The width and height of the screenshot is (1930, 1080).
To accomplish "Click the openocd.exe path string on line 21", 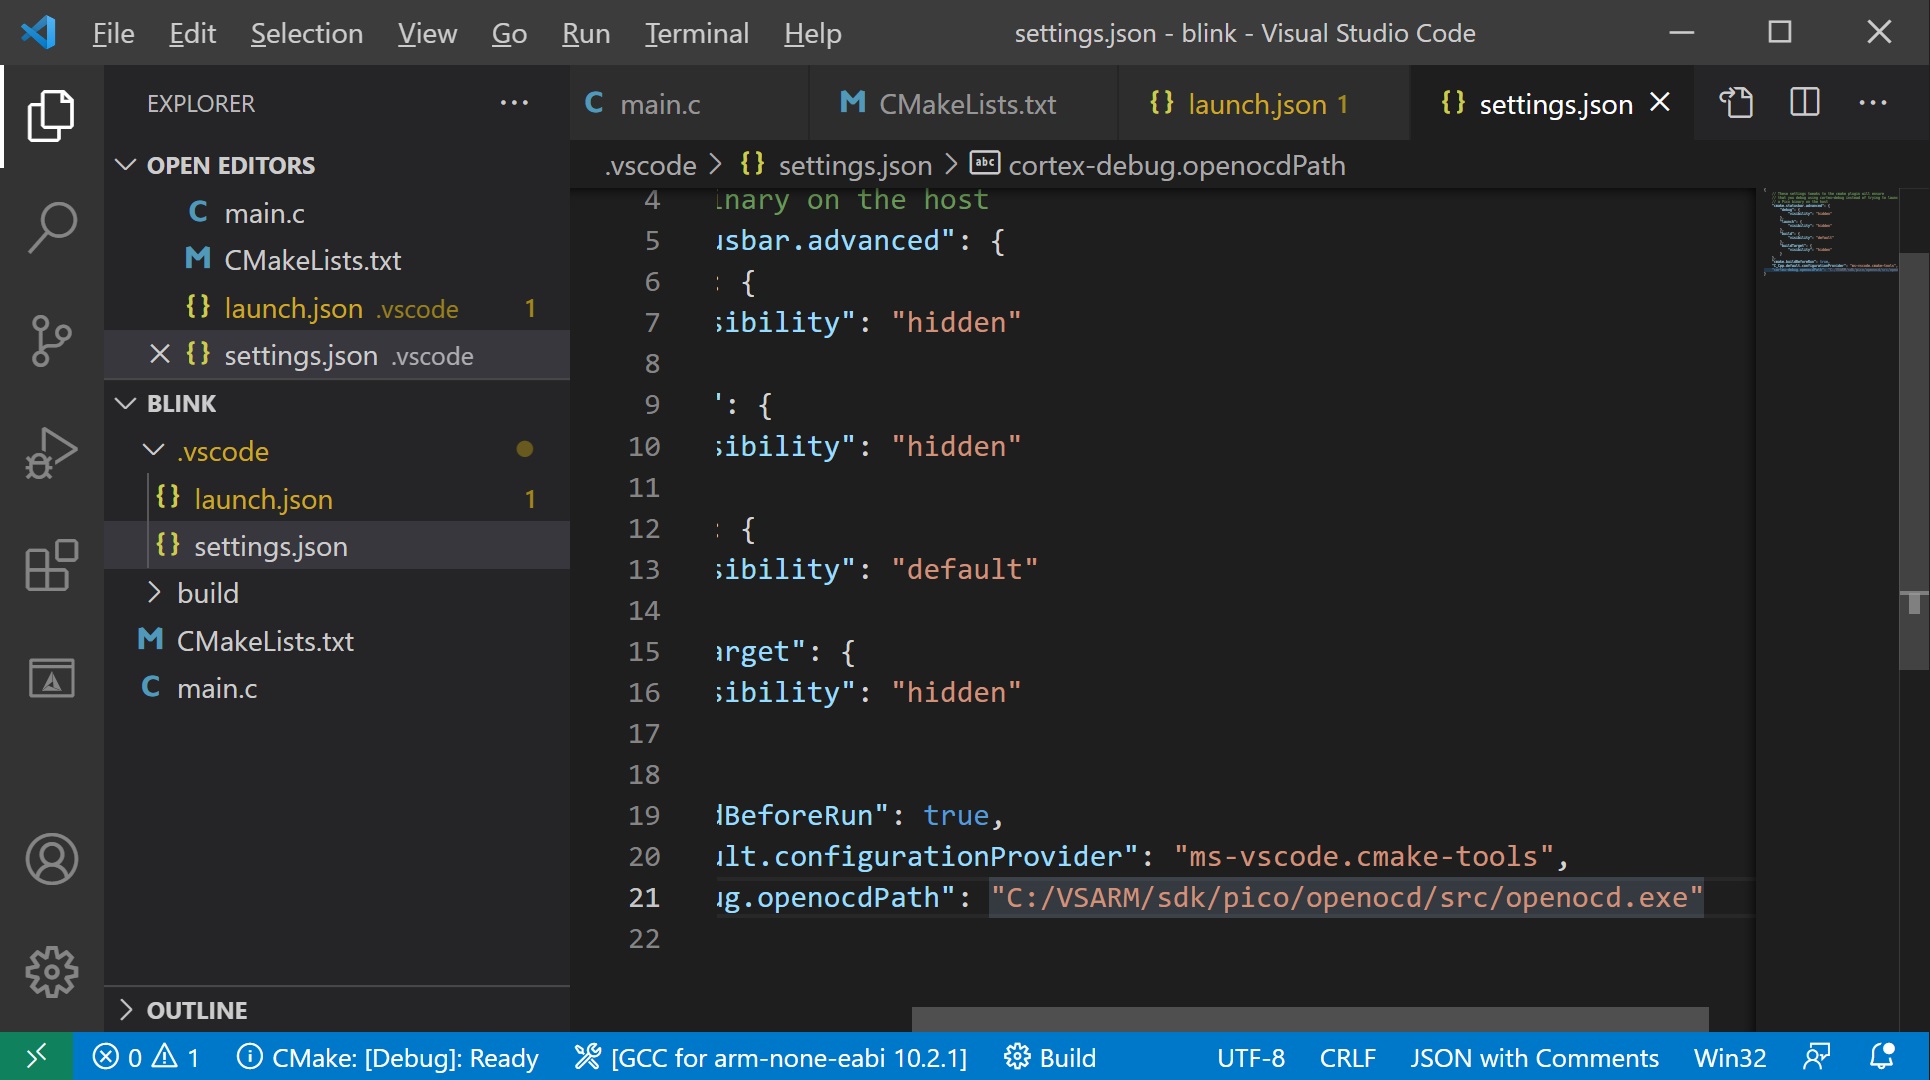I will [x=1346, y=898].
